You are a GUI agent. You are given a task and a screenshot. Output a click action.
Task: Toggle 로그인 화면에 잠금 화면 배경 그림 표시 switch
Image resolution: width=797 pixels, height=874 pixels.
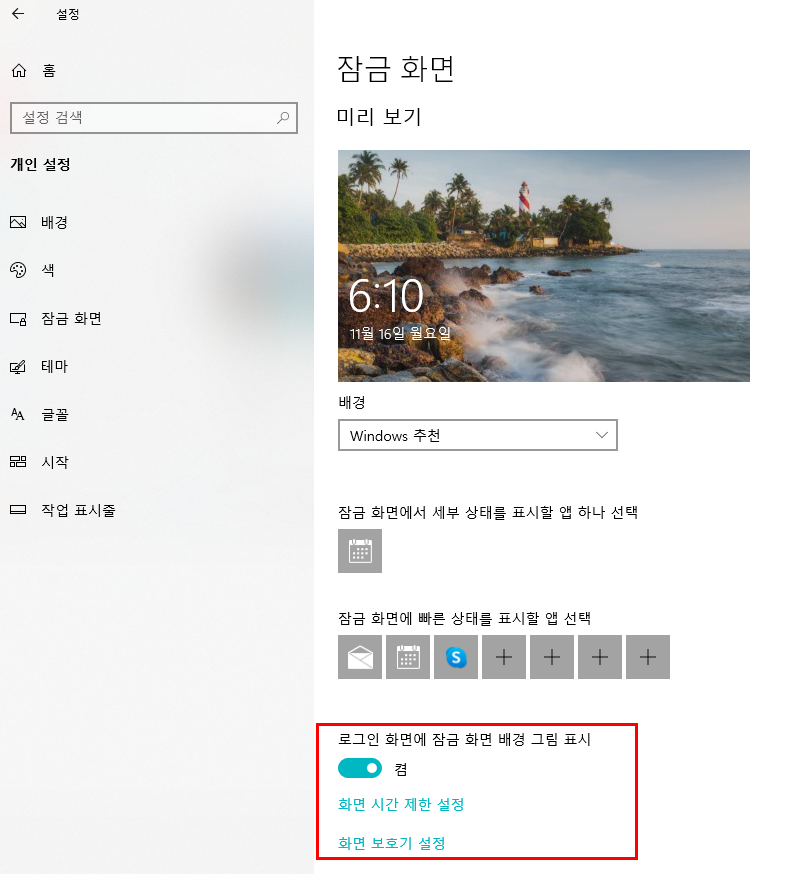pyautogui.click(x=360, y=768)
